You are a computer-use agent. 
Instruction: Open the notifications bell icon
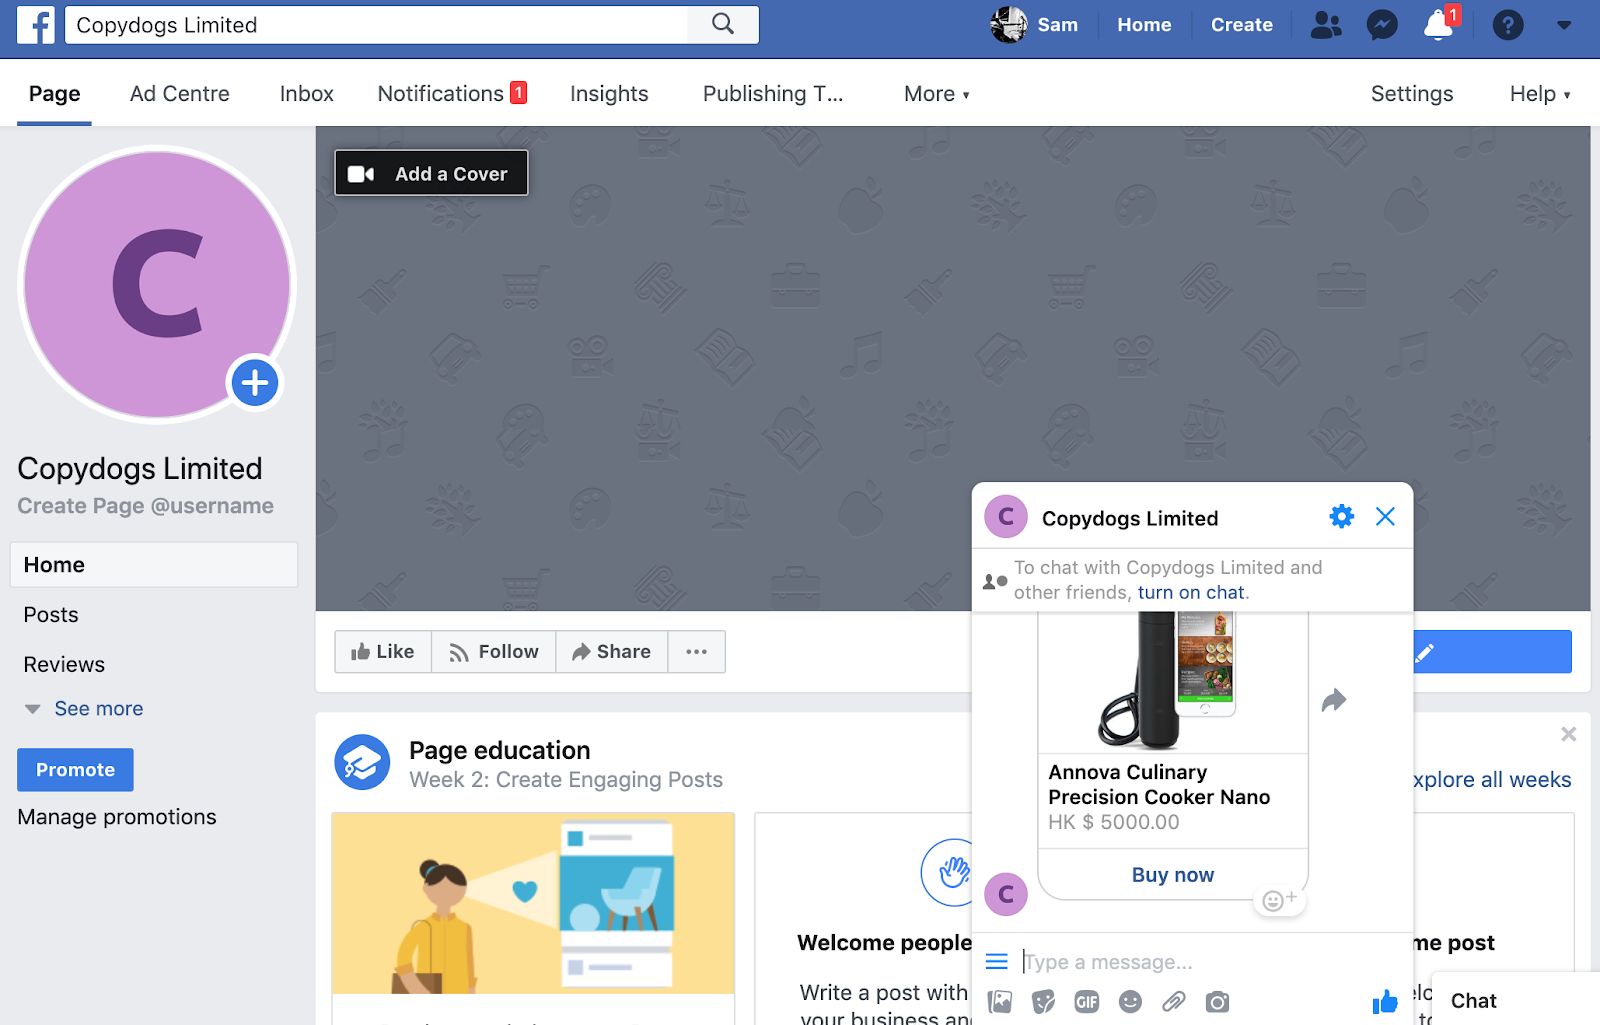click(1438, 25)
